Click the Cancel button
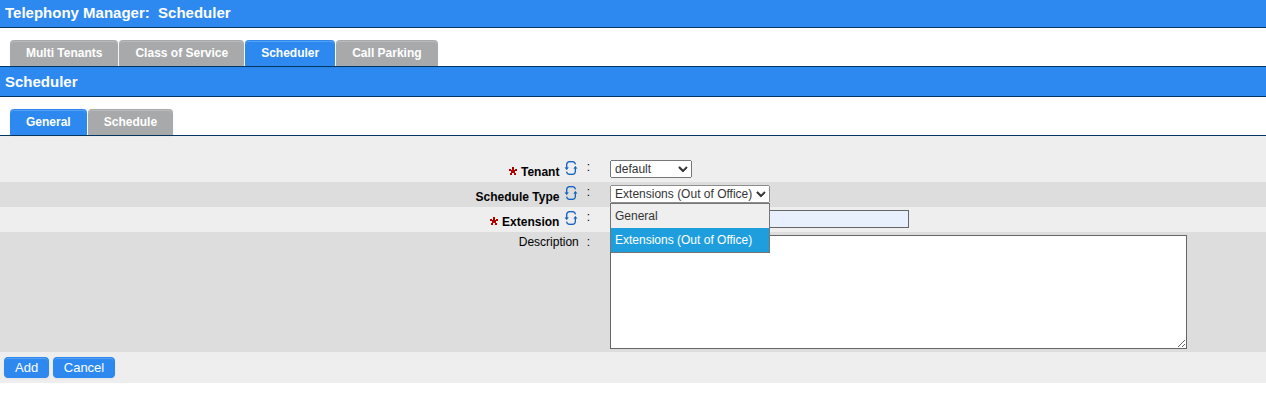Viewport: 1266px width, 397px height. [84, 368]
